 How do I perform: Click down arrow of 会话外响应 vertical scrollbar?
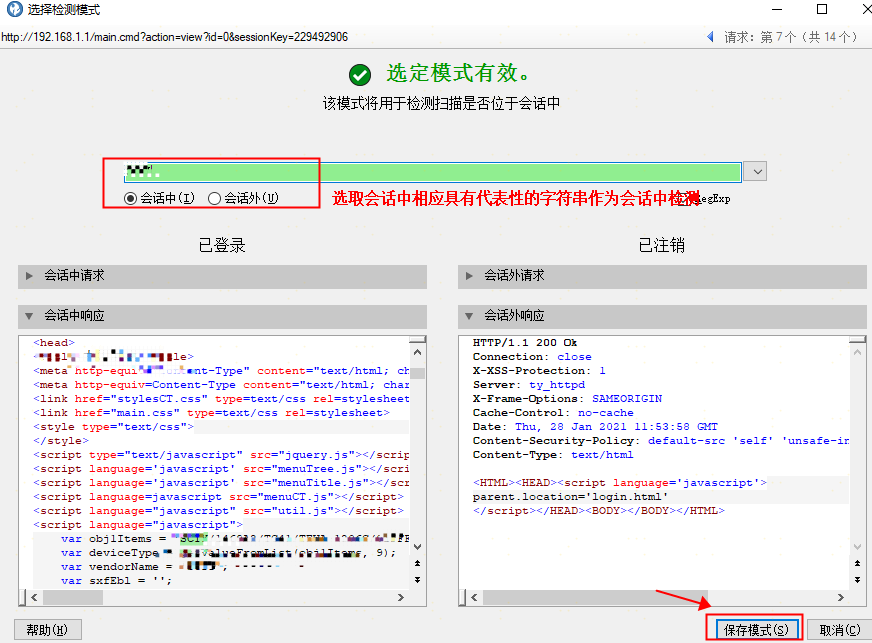pyautogui.click(x=858, y=547)
